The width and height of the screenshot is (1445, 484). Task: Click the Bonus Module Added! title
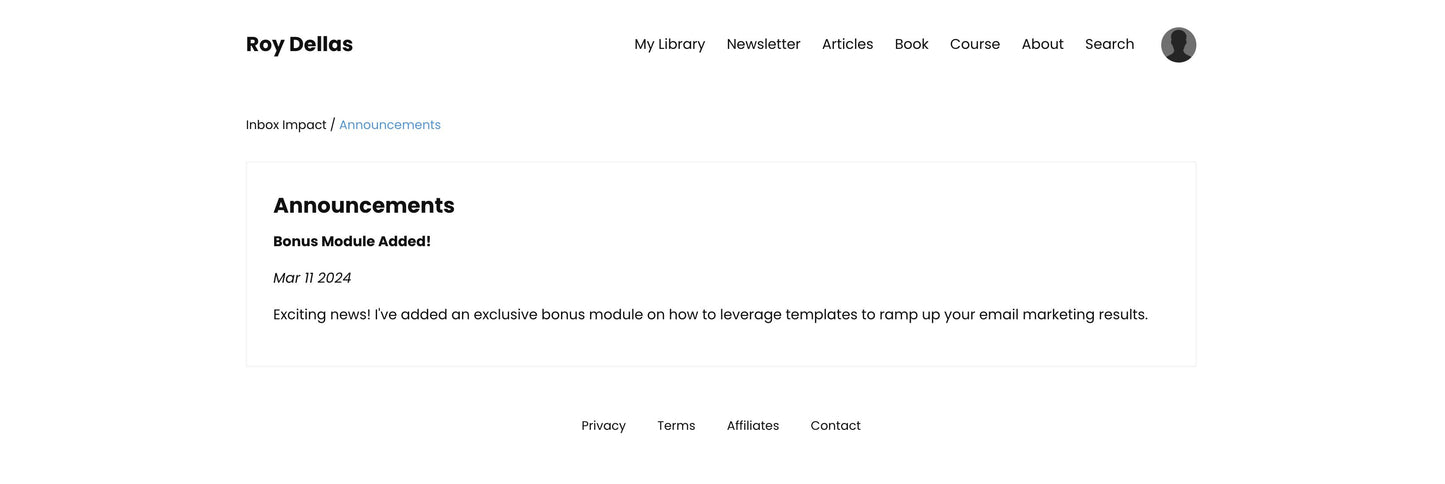click(x=352, y=241)
